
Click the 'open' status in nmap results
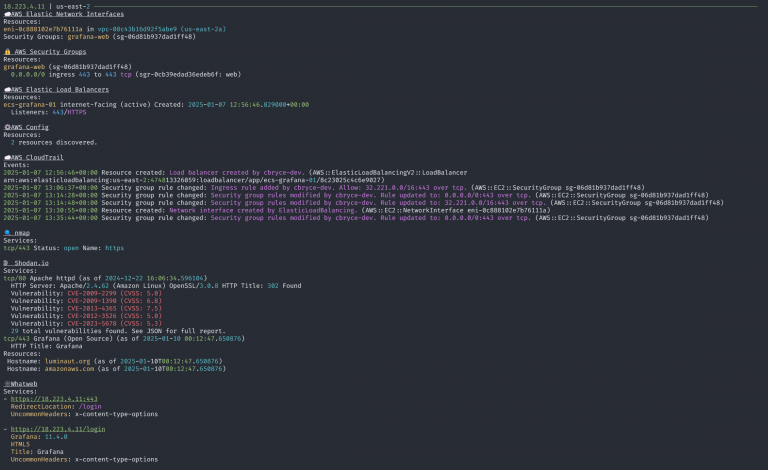click(x=71, y=248)
